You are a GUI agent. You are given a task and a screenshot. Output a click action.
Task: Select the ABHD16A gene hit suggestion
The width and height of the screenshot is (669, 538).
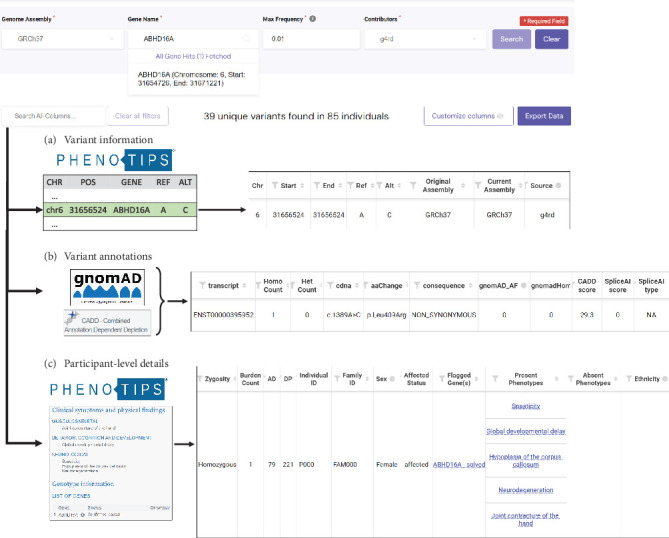point(192,79)
